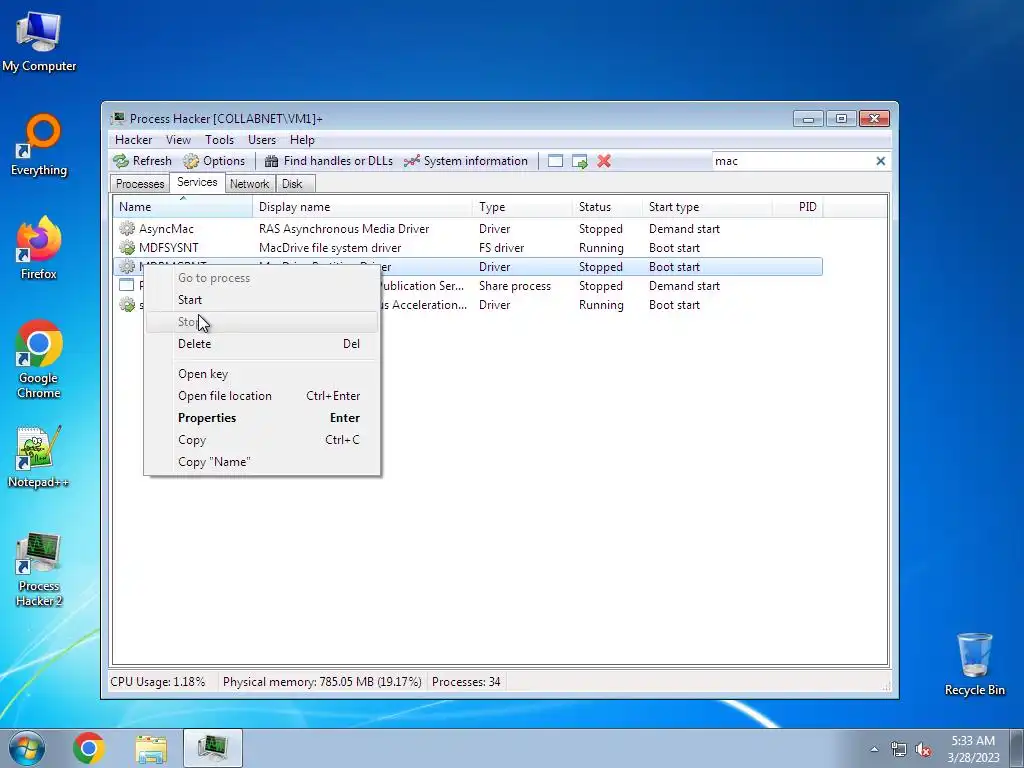Screen dimensions: 1024x768
Task: Click the white box icon in the fourth service row
Action: pyautogui.click(x=127, y=285)
